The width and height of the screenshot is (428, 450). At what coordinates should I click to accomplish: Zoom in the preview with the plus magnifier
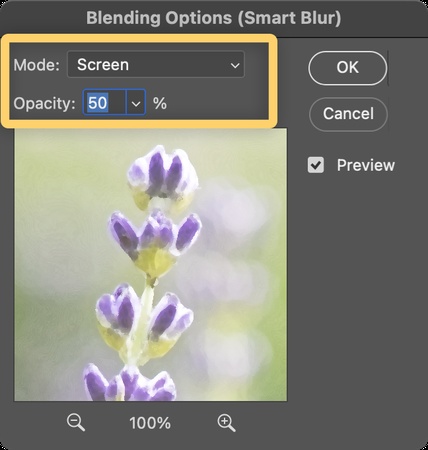(x=226, y=423)
